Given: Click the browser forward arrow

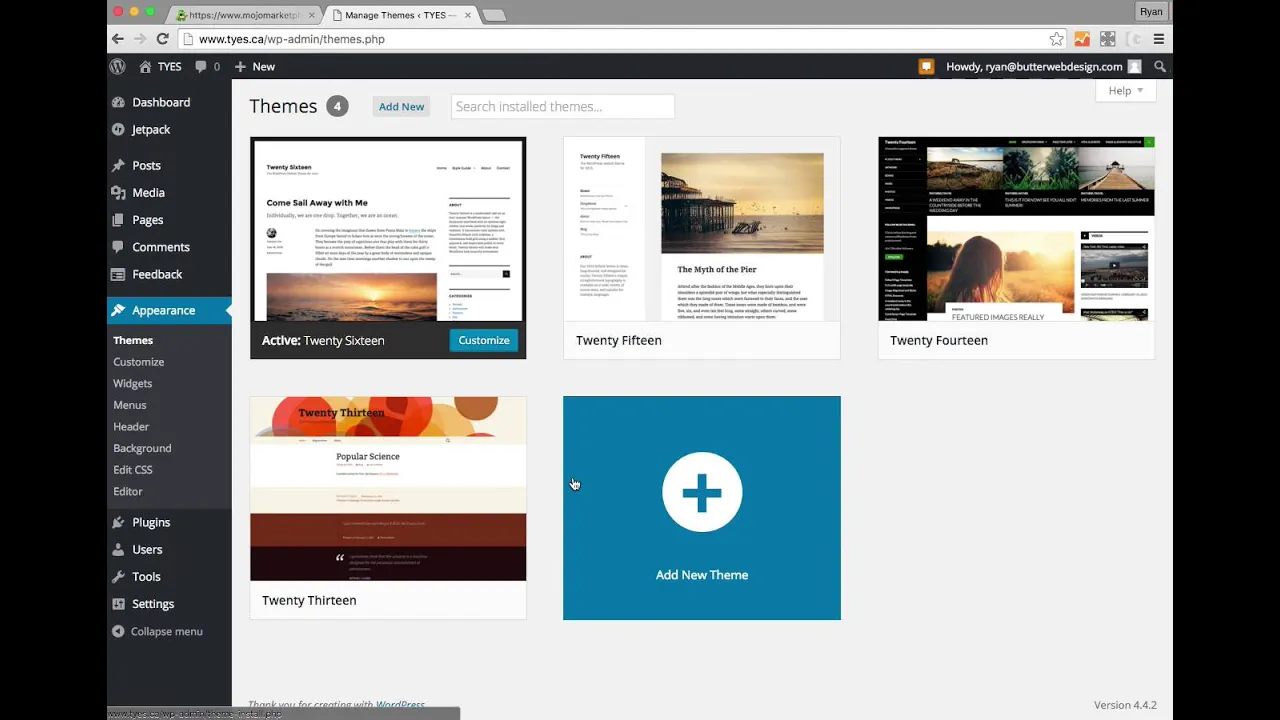Looking at the screenshot, I should click(x=140, y=39).
